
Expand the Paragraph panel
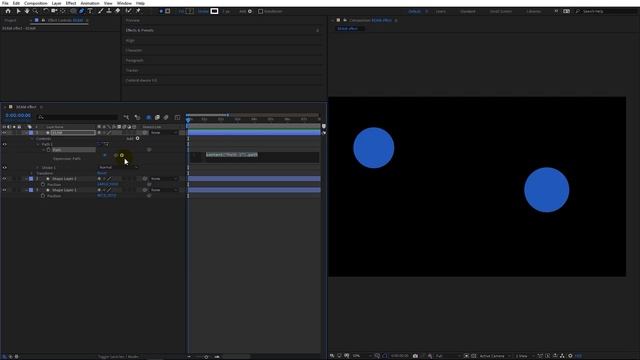point(135,60)
